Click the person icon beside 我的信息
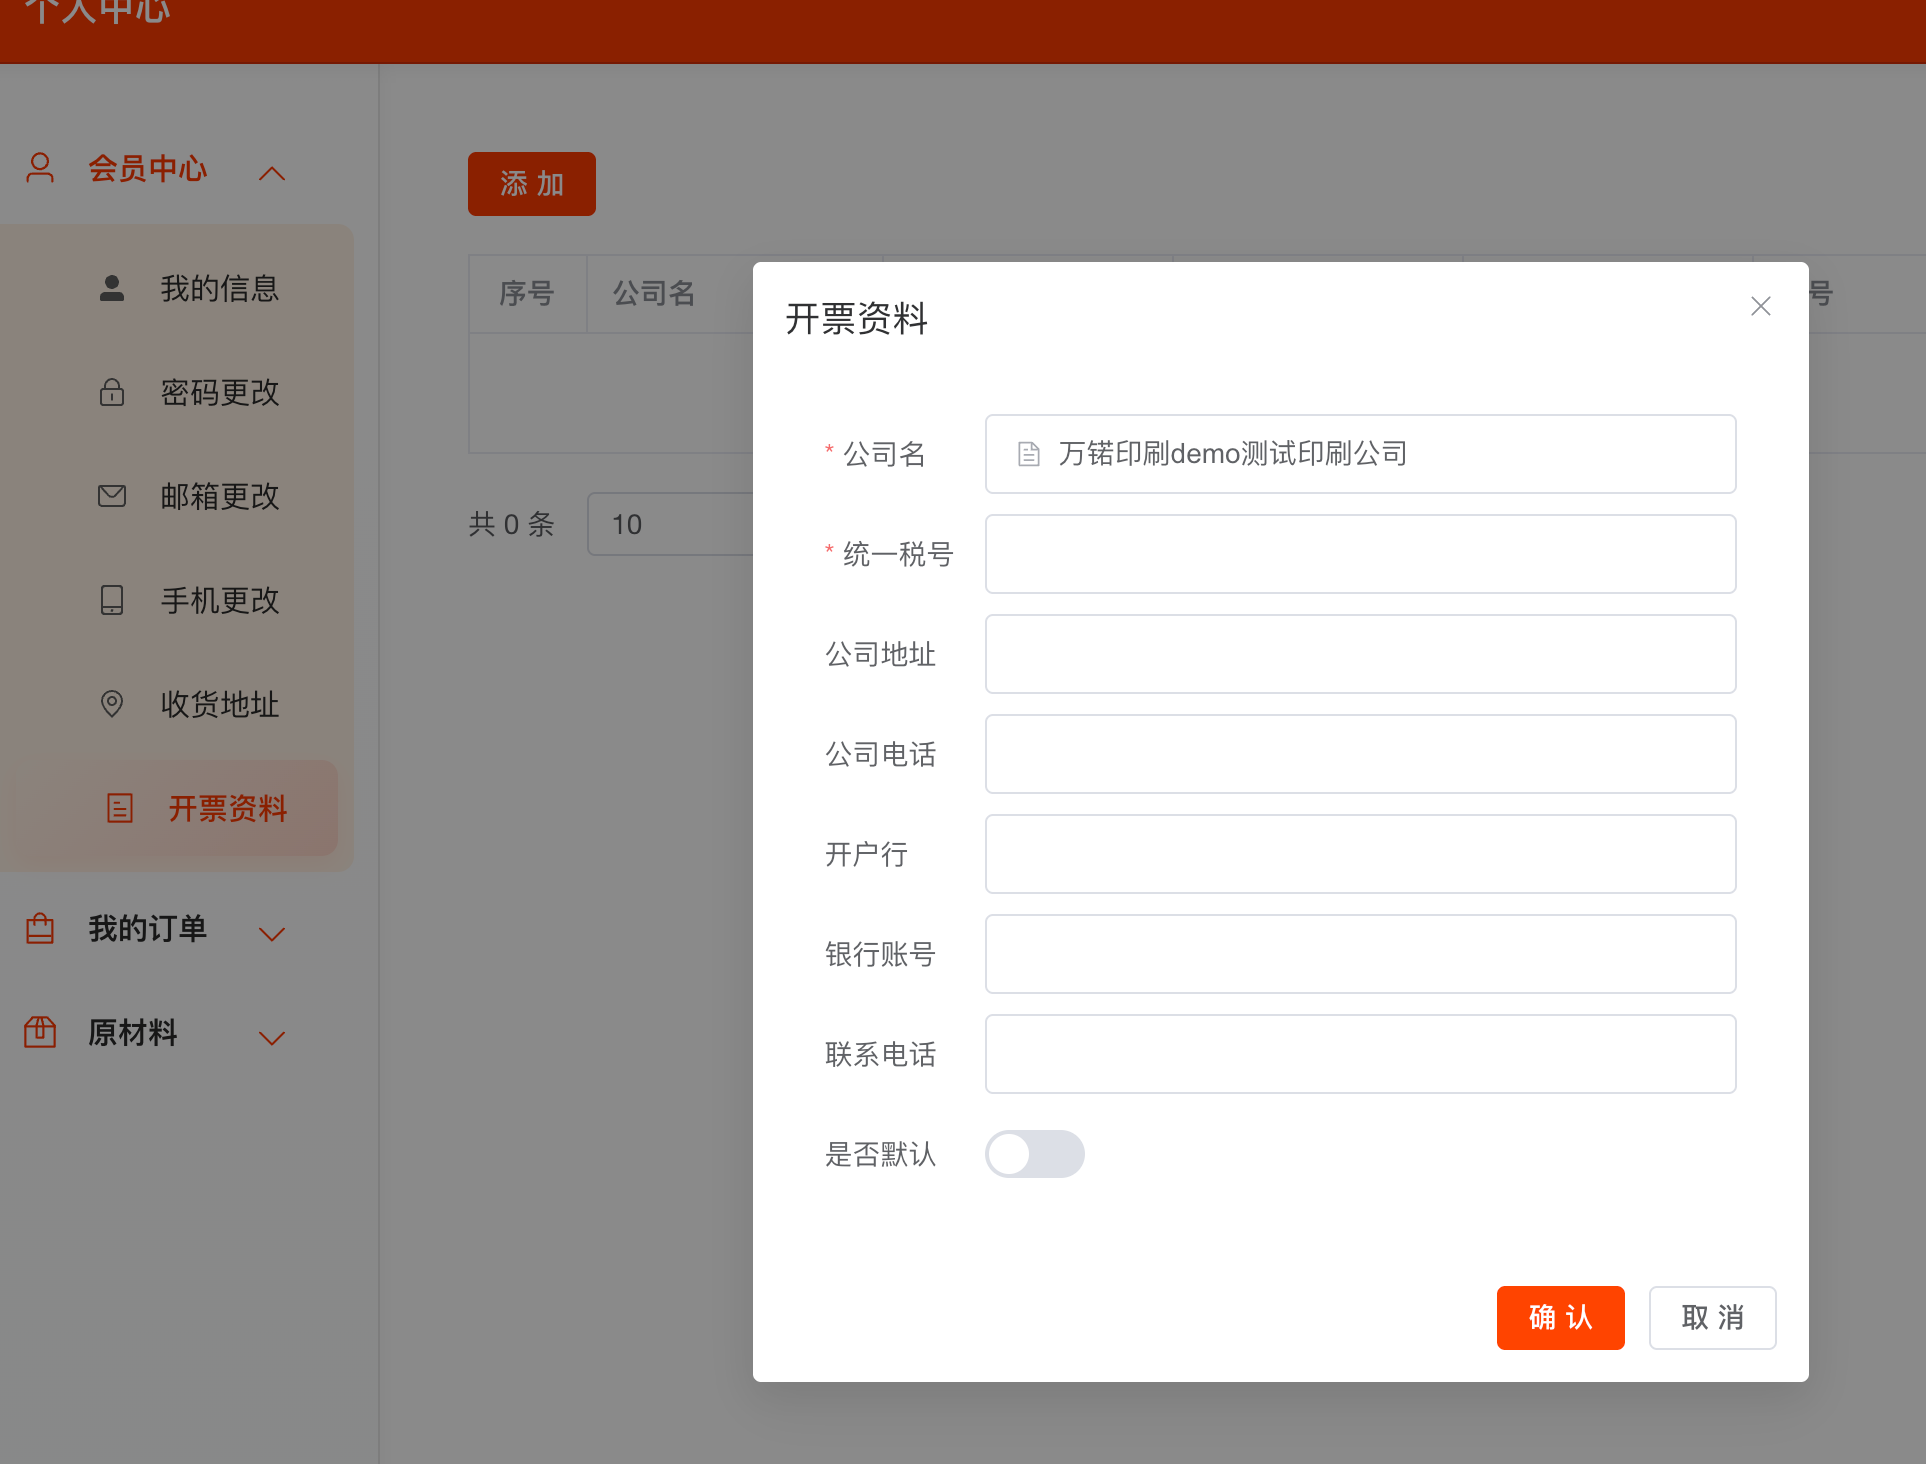The height and width of the screenshot is (1464, 1926). coord(112,289)
